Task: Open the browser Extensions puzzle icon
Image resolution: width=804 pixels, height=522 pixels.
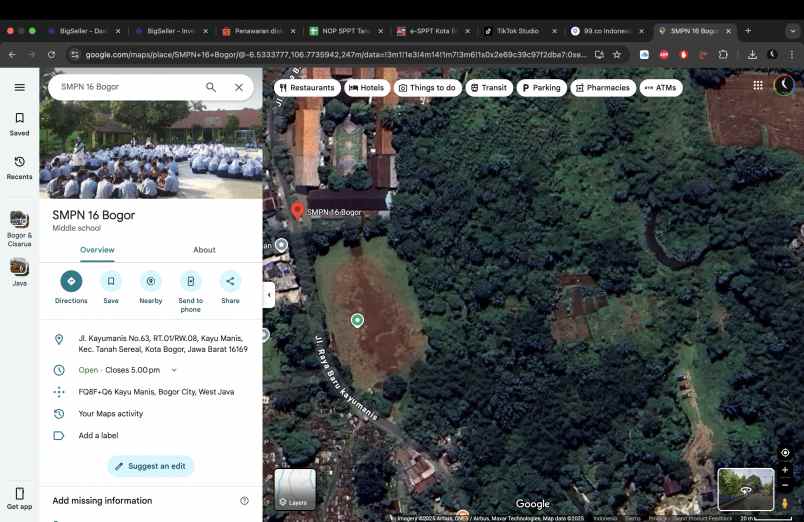Action: pos(723,54)
